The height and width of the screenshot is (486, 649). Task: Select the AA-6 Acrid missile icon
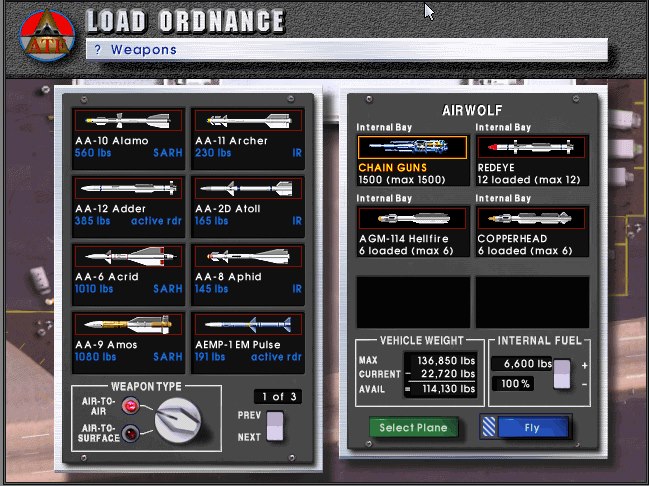point(128,256)
